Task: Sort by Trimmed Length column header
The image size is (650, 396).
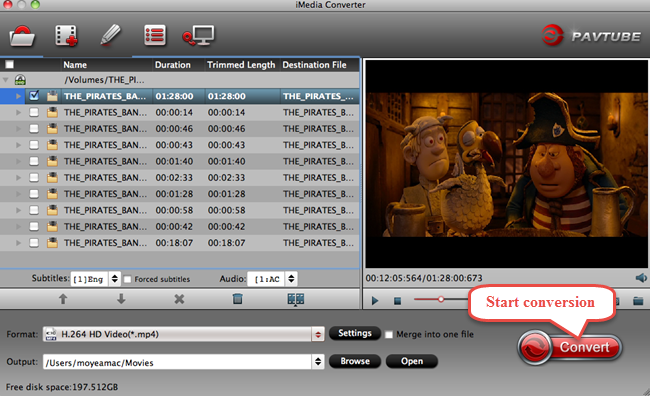Action: 241,65
